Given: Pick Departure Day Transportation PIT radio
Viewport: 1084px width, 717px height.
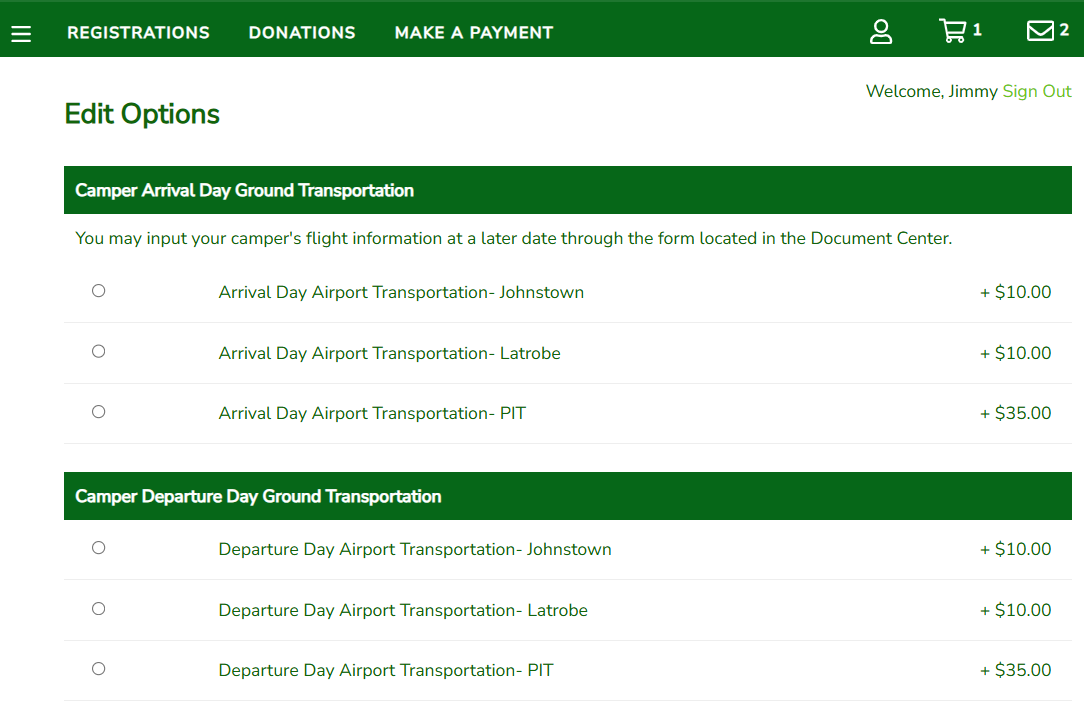Looking at the screenshot, I should pyautogui.click(x=98, y=668).
